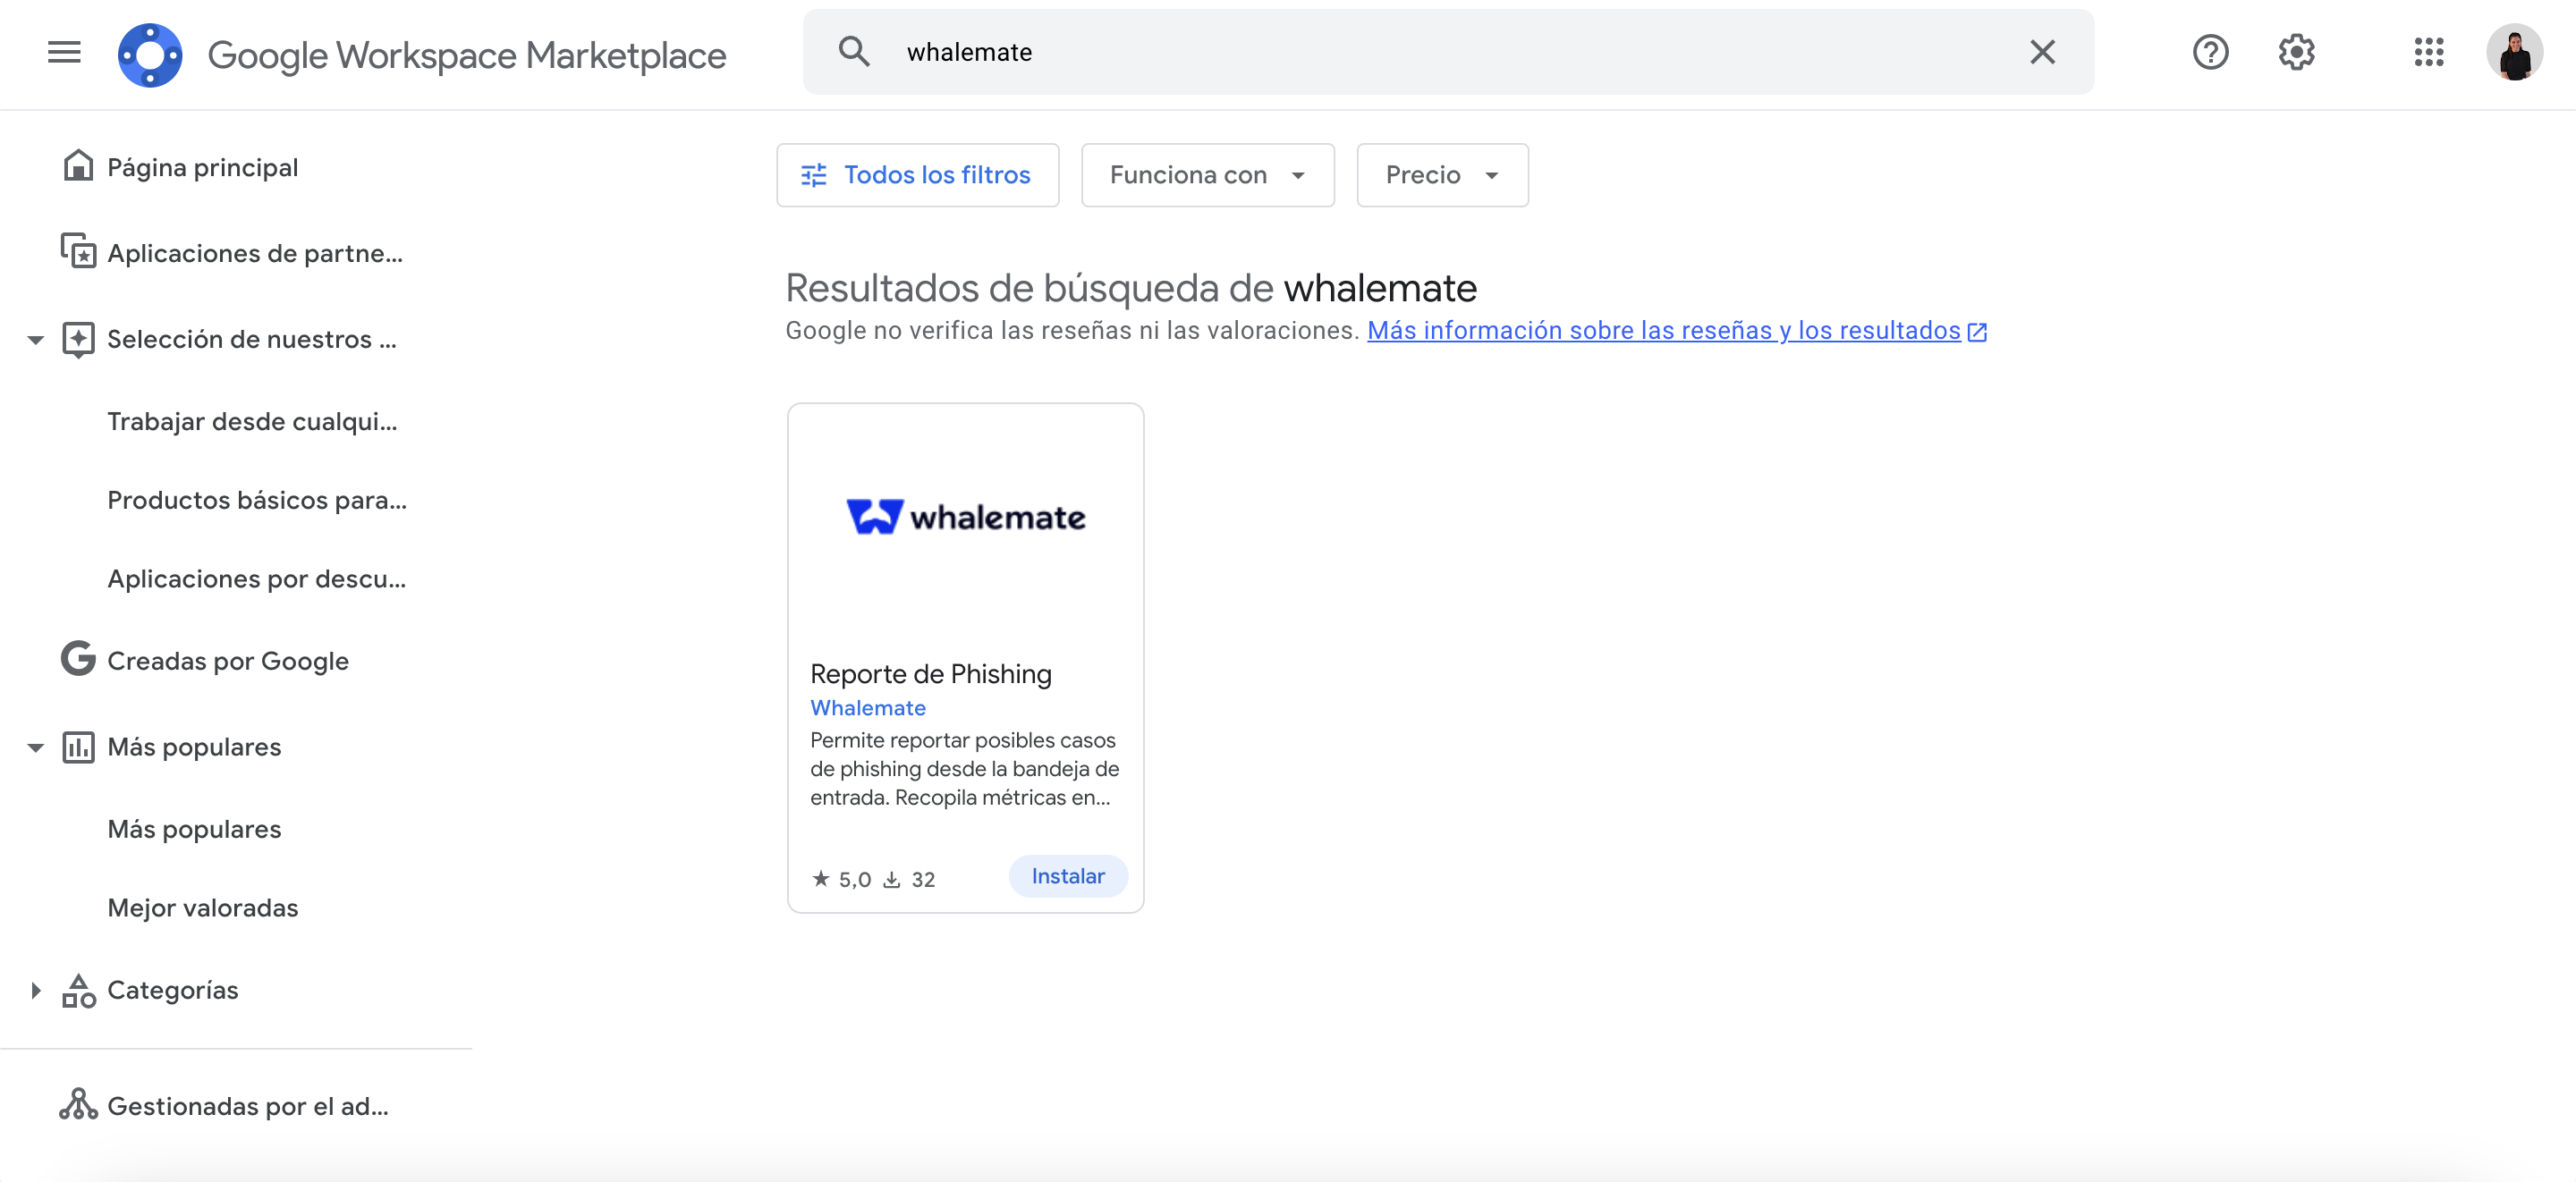Expand the Categorías section
Image resolution: width=2576 pixels, height=1182 pixels.
tap(36, 990)
